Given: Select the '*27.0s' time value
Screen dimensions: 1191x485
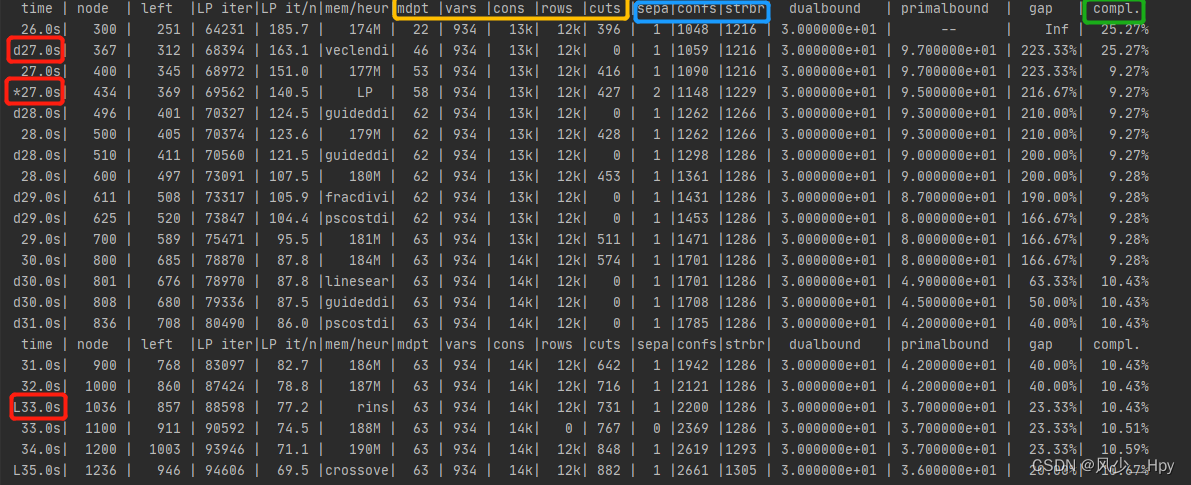Looking at the screenshot, I should point(36,93).
